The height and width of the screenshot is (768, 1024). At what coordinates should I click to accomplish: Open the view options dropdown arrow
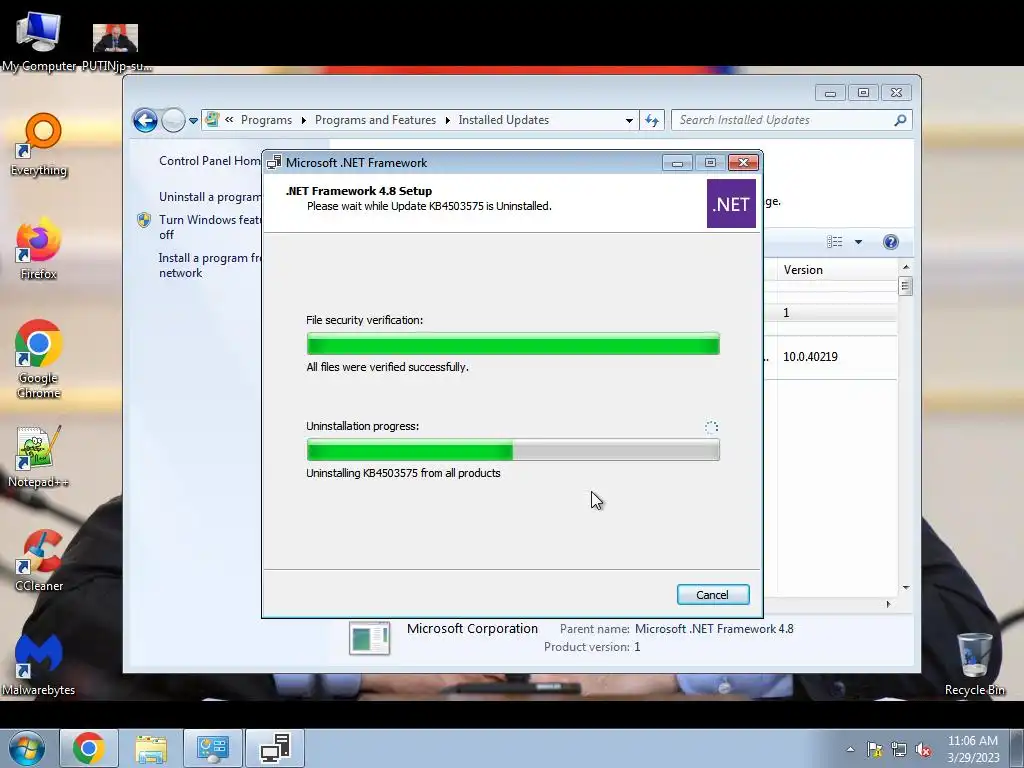point(858,242)
